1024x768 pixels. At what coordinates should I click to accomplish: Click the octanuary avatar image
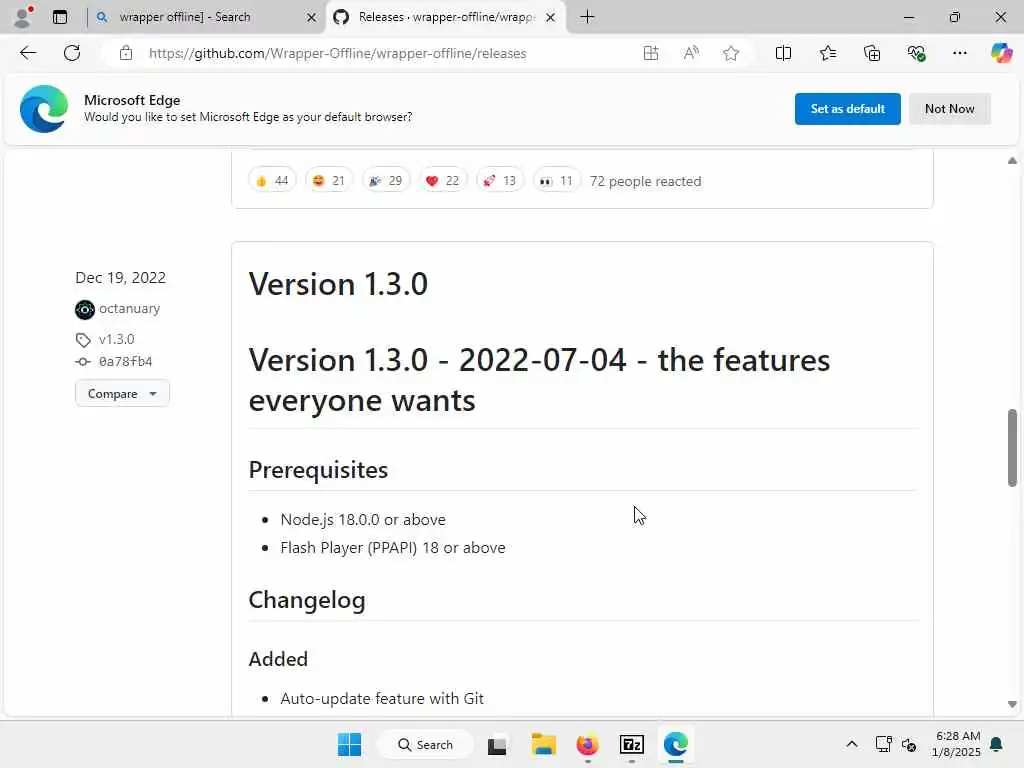click(84, 310)
